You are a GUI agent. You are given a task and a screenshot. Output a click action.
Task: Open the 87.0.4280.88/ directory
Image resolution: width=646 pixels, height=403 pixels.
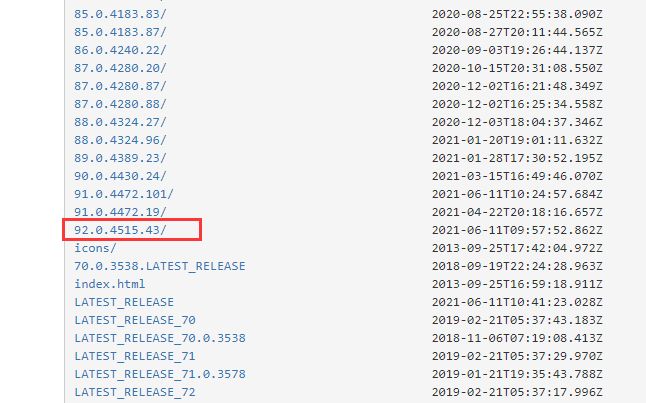point(120,104)
